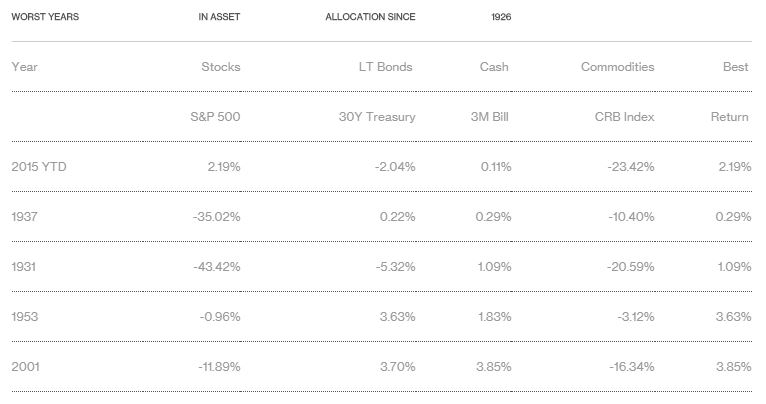Select the 30Y Treasury subheader

[x=377, y=117]
